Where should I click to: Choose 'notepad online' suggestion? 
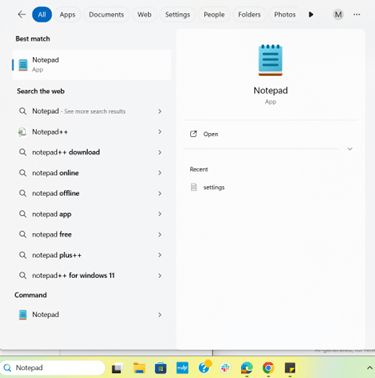pyautogui.click(x=55, y=173)
